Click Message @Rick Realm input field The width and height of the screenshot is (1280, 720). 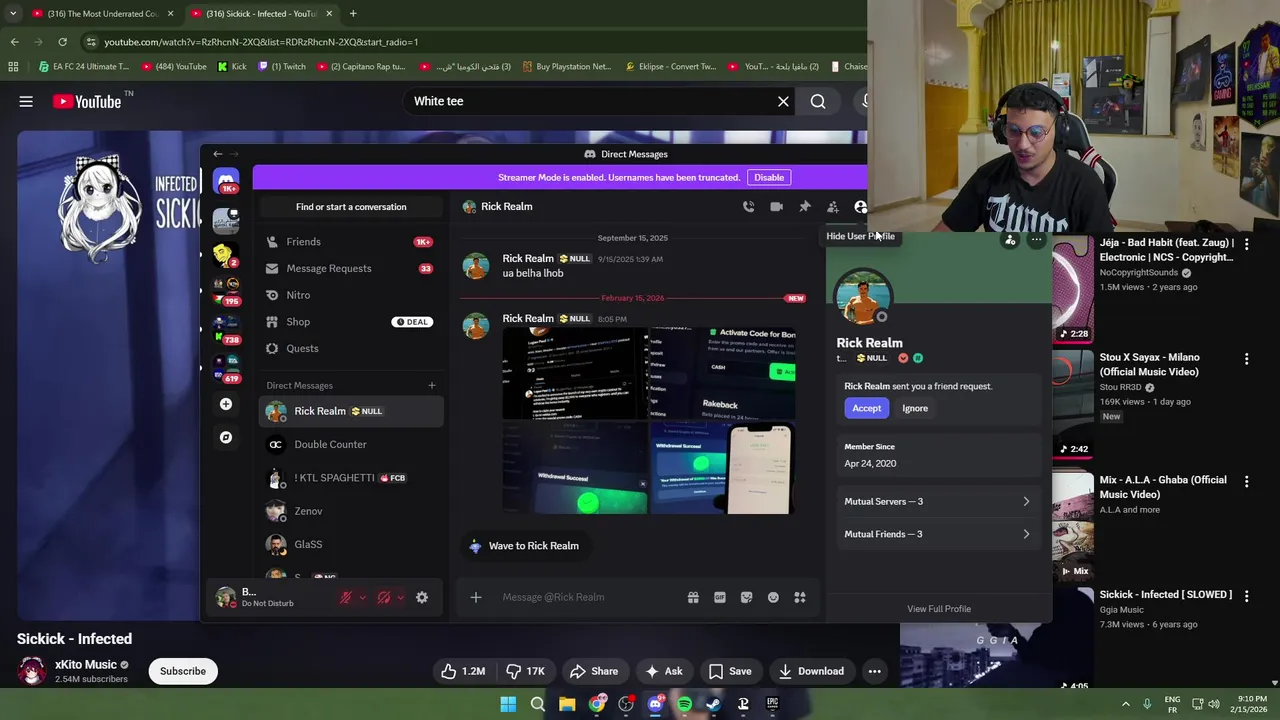tap(590, 597)
